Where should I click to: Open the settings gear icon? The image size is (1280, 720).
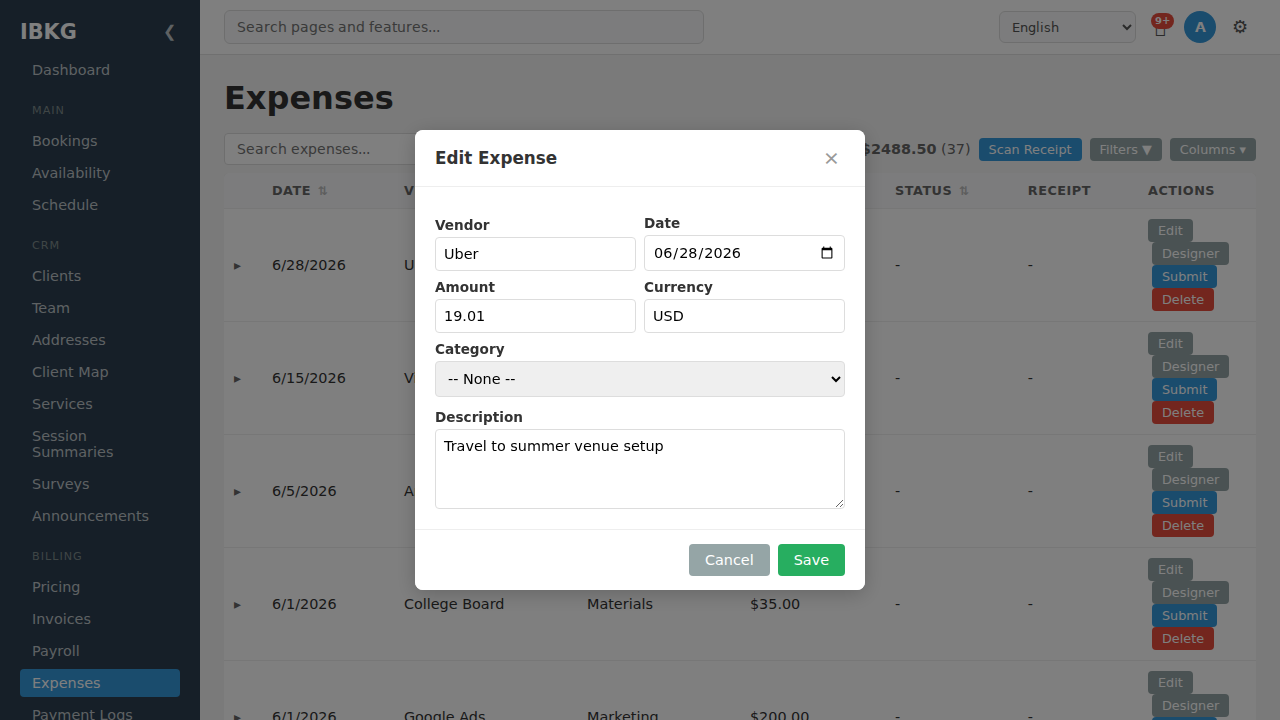pyautogui.click(x=1240, y=27)
